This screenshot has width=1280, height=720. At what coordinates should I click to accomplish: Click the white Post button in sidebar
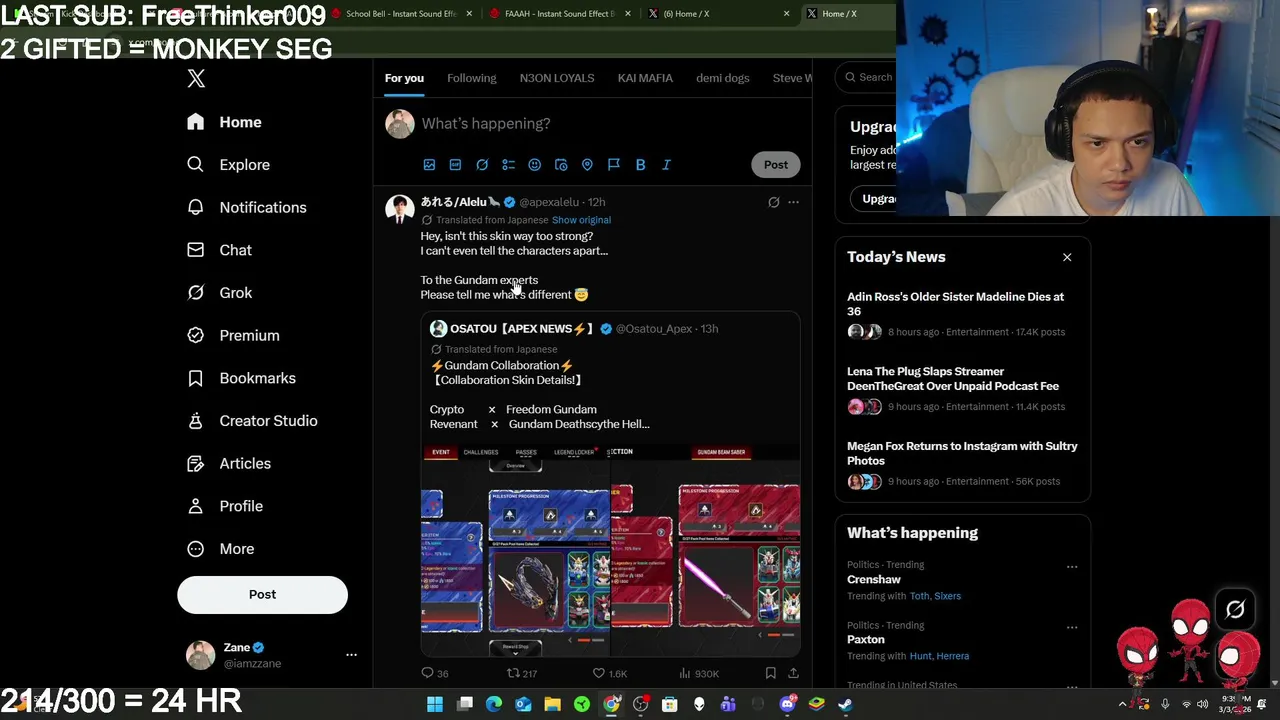click(x=262, y=595)
